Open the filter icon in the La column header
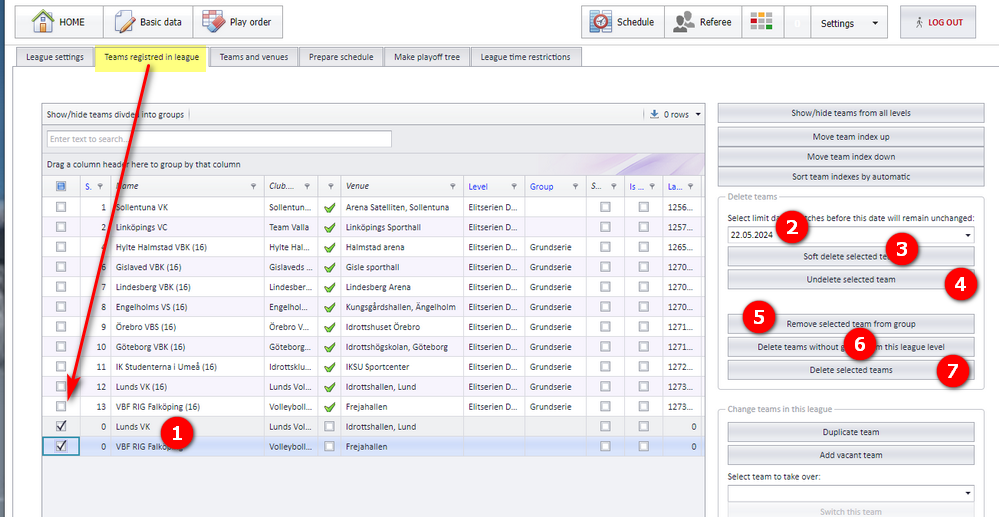This screenshot has width=999, height=517. [691, 187]
